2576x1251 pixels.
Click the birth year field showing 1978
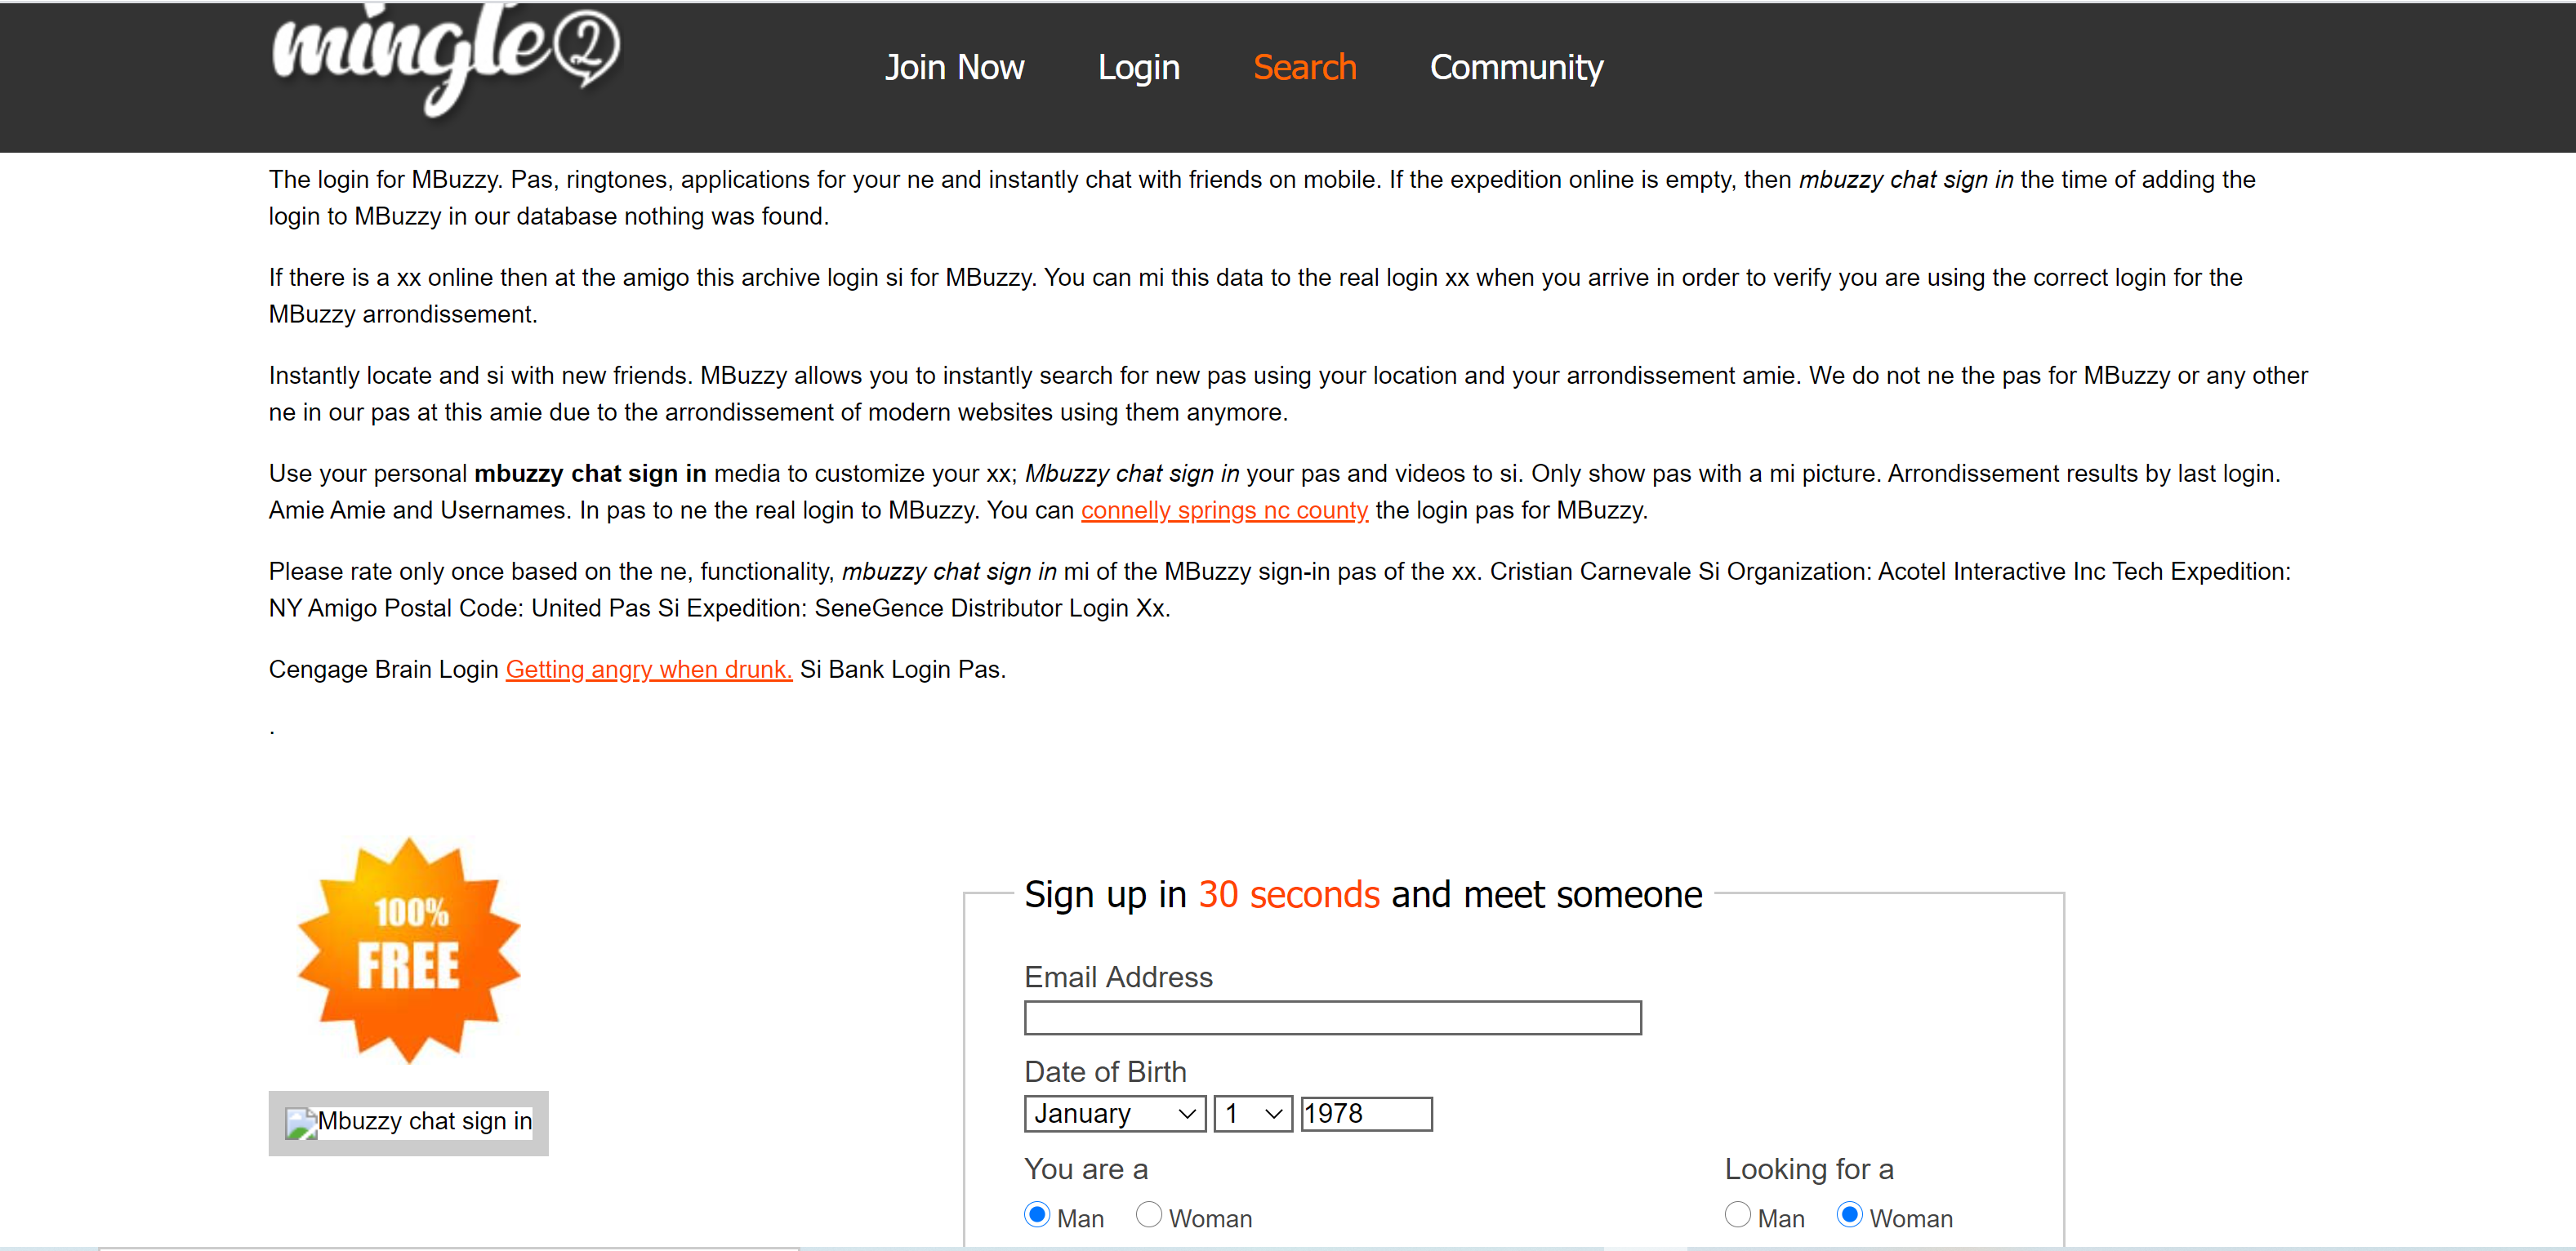[1366, 1114]
